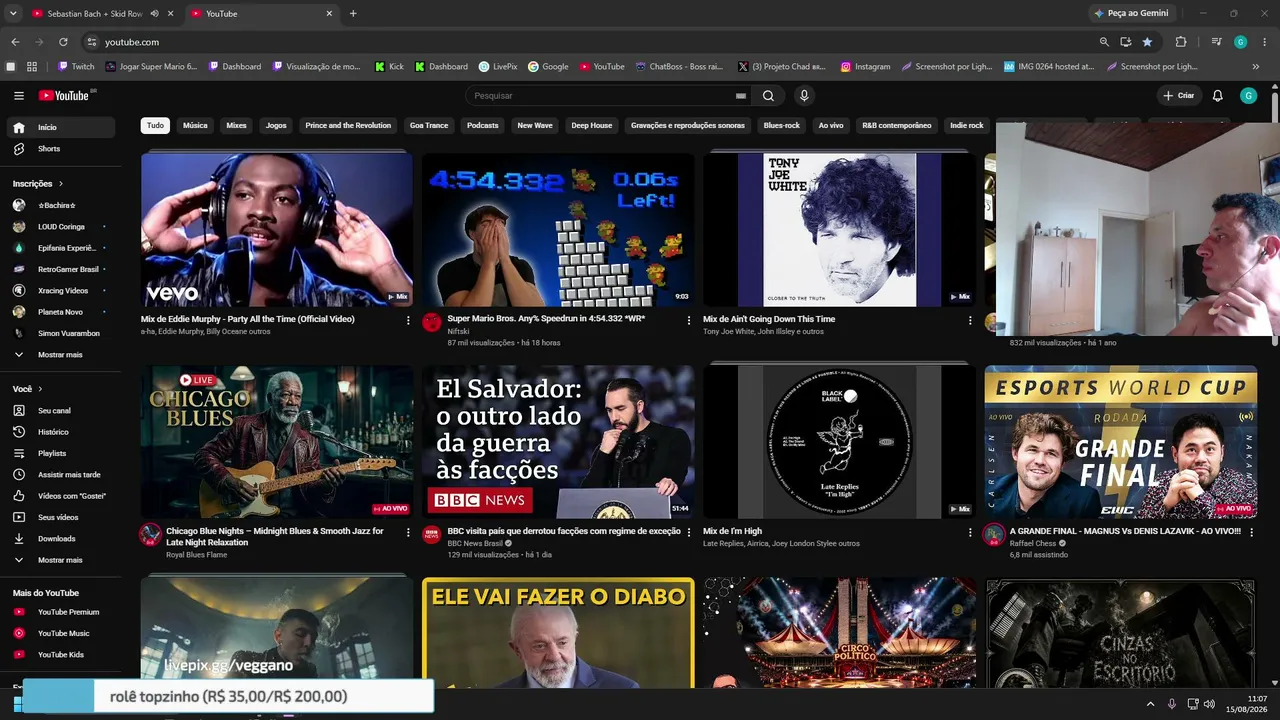
Task: Open the on-screen keyboard icon in search box
Action: point(741,96)
